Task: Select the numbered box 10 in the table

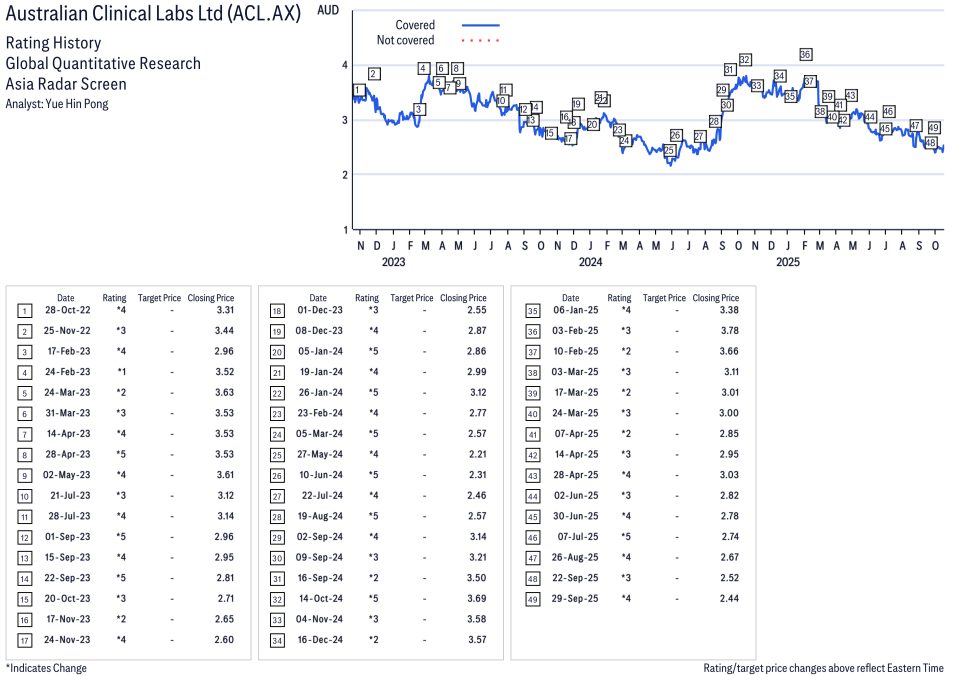Action: point(24,495)
